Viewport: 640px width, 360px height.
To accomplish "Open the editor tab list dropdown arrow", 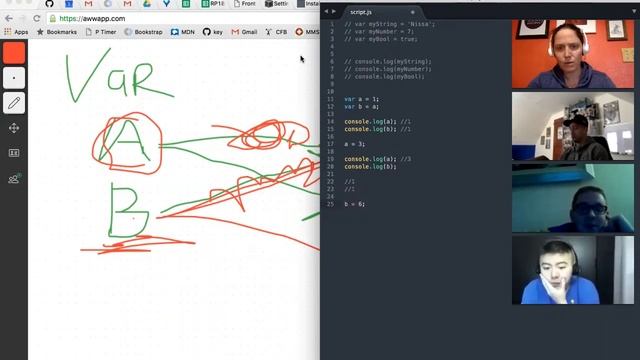I will tap(634, 11).
